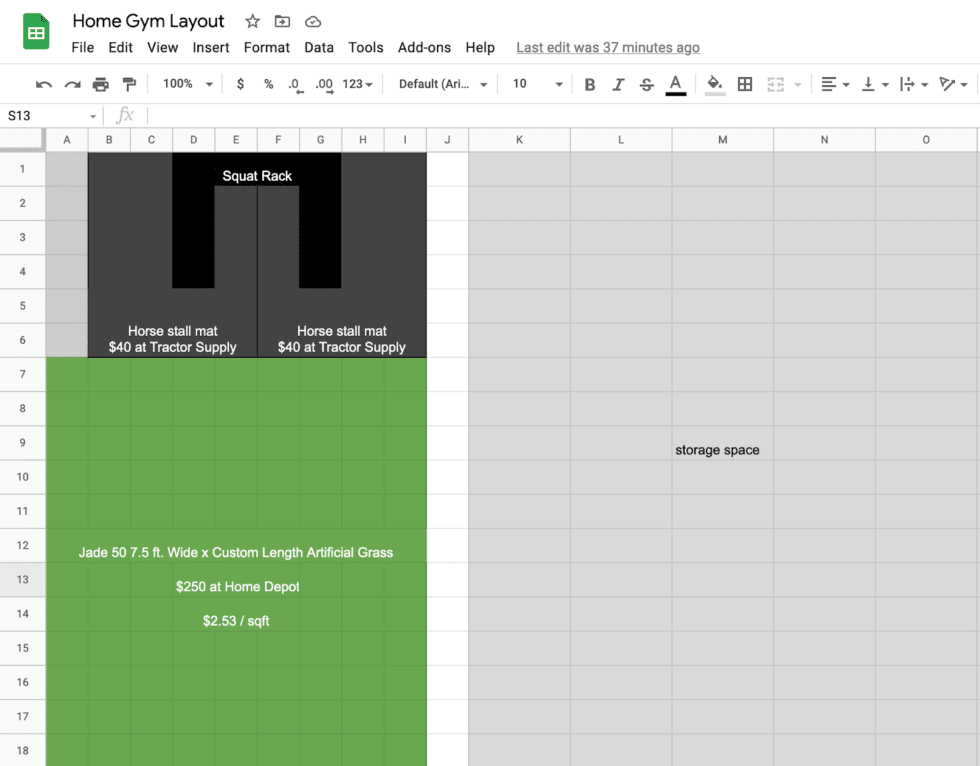This screenshot has width=980, height=766.
Task: Select the Paint format roller tool
Action: [129, 85]
